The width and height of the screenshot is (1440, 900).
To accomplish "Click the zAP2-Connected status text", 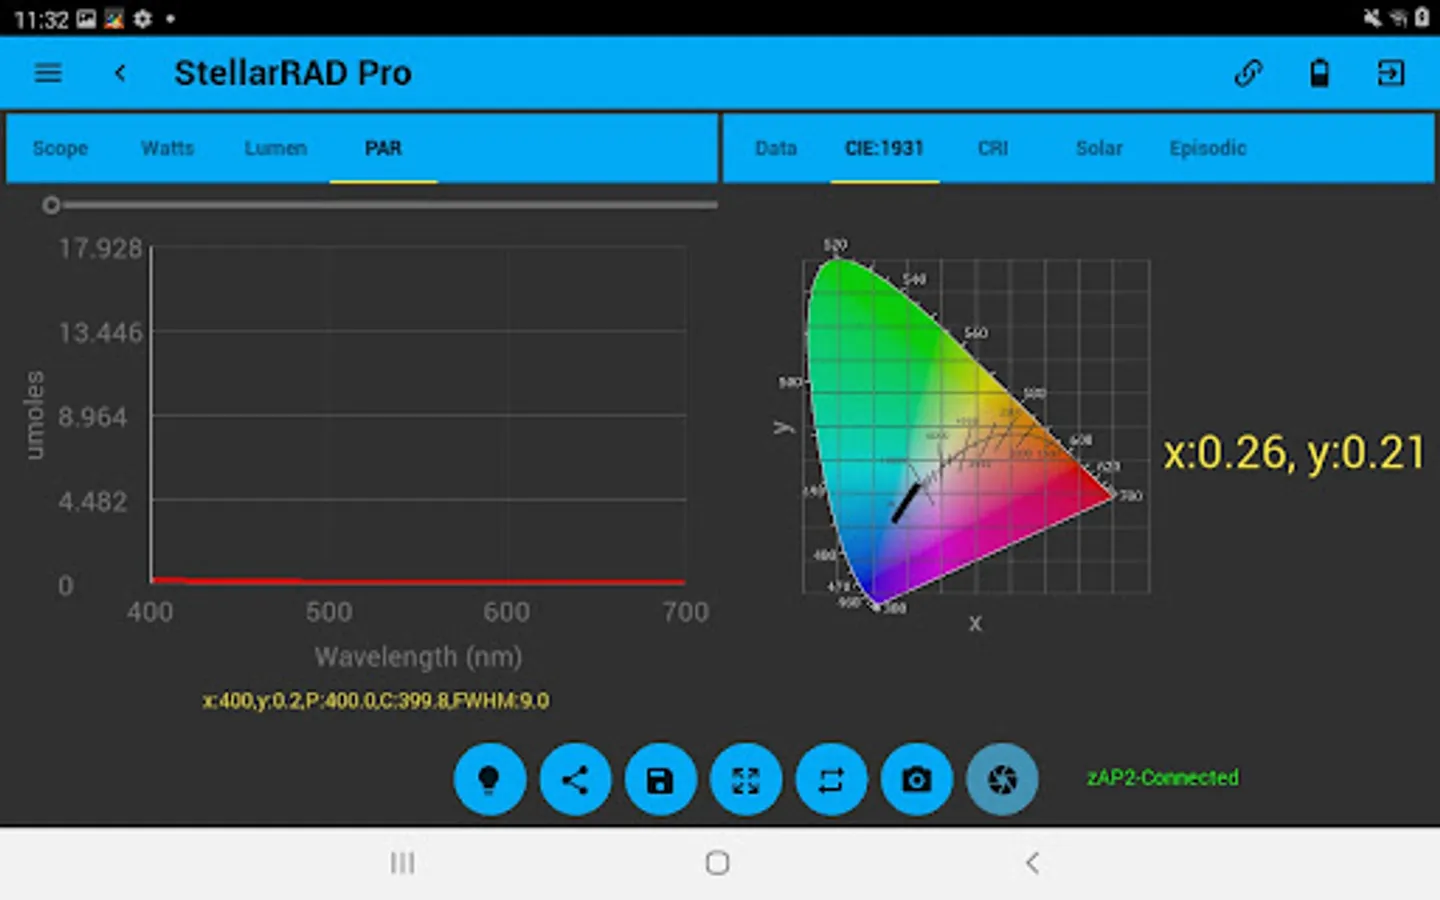I will [1162, 778].
